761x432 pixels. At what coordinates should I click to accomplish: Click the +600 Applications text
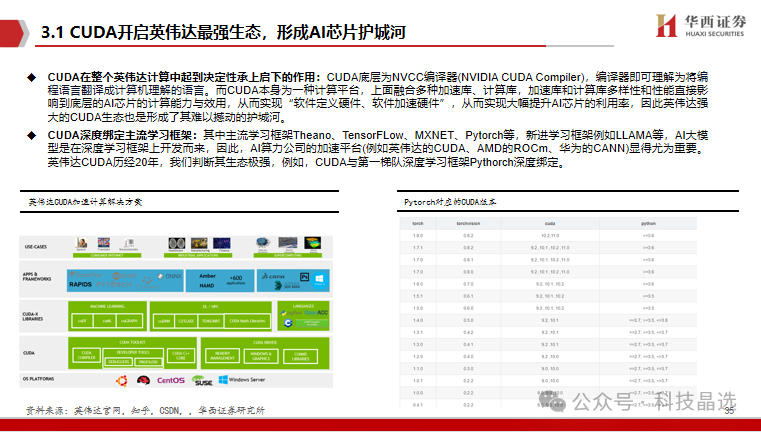236,280
